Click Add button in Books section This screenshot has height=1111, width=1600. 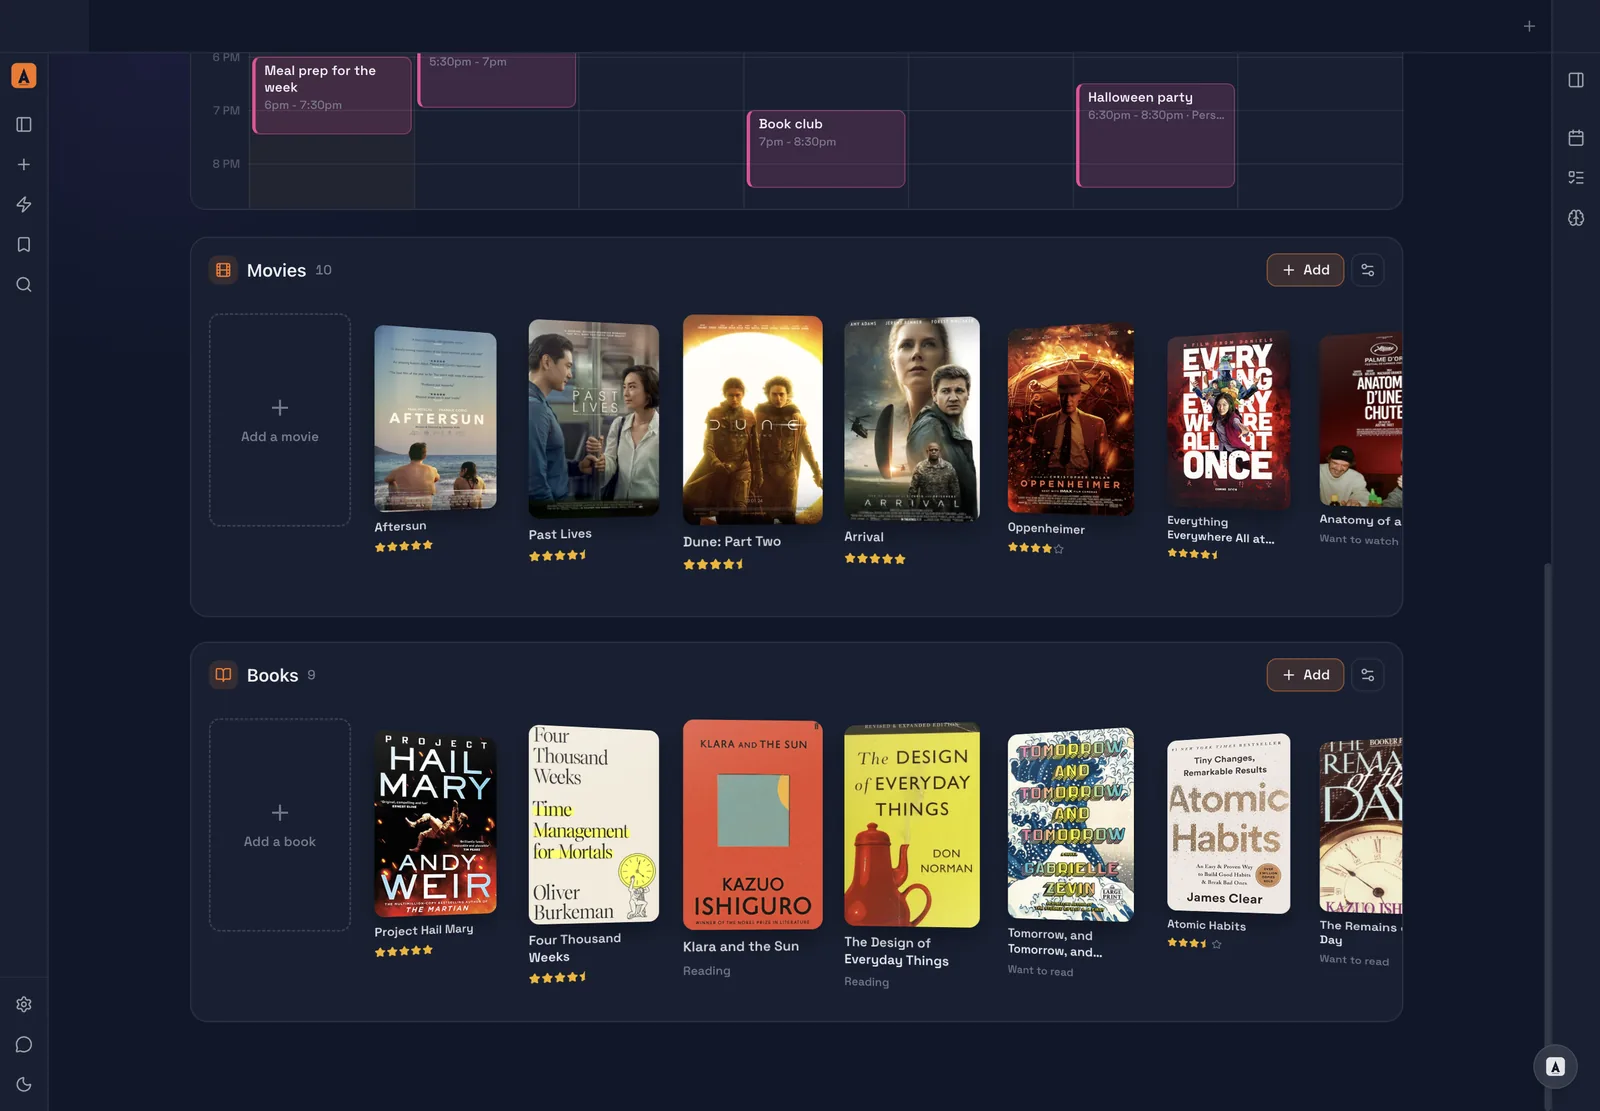point(1305,675)
